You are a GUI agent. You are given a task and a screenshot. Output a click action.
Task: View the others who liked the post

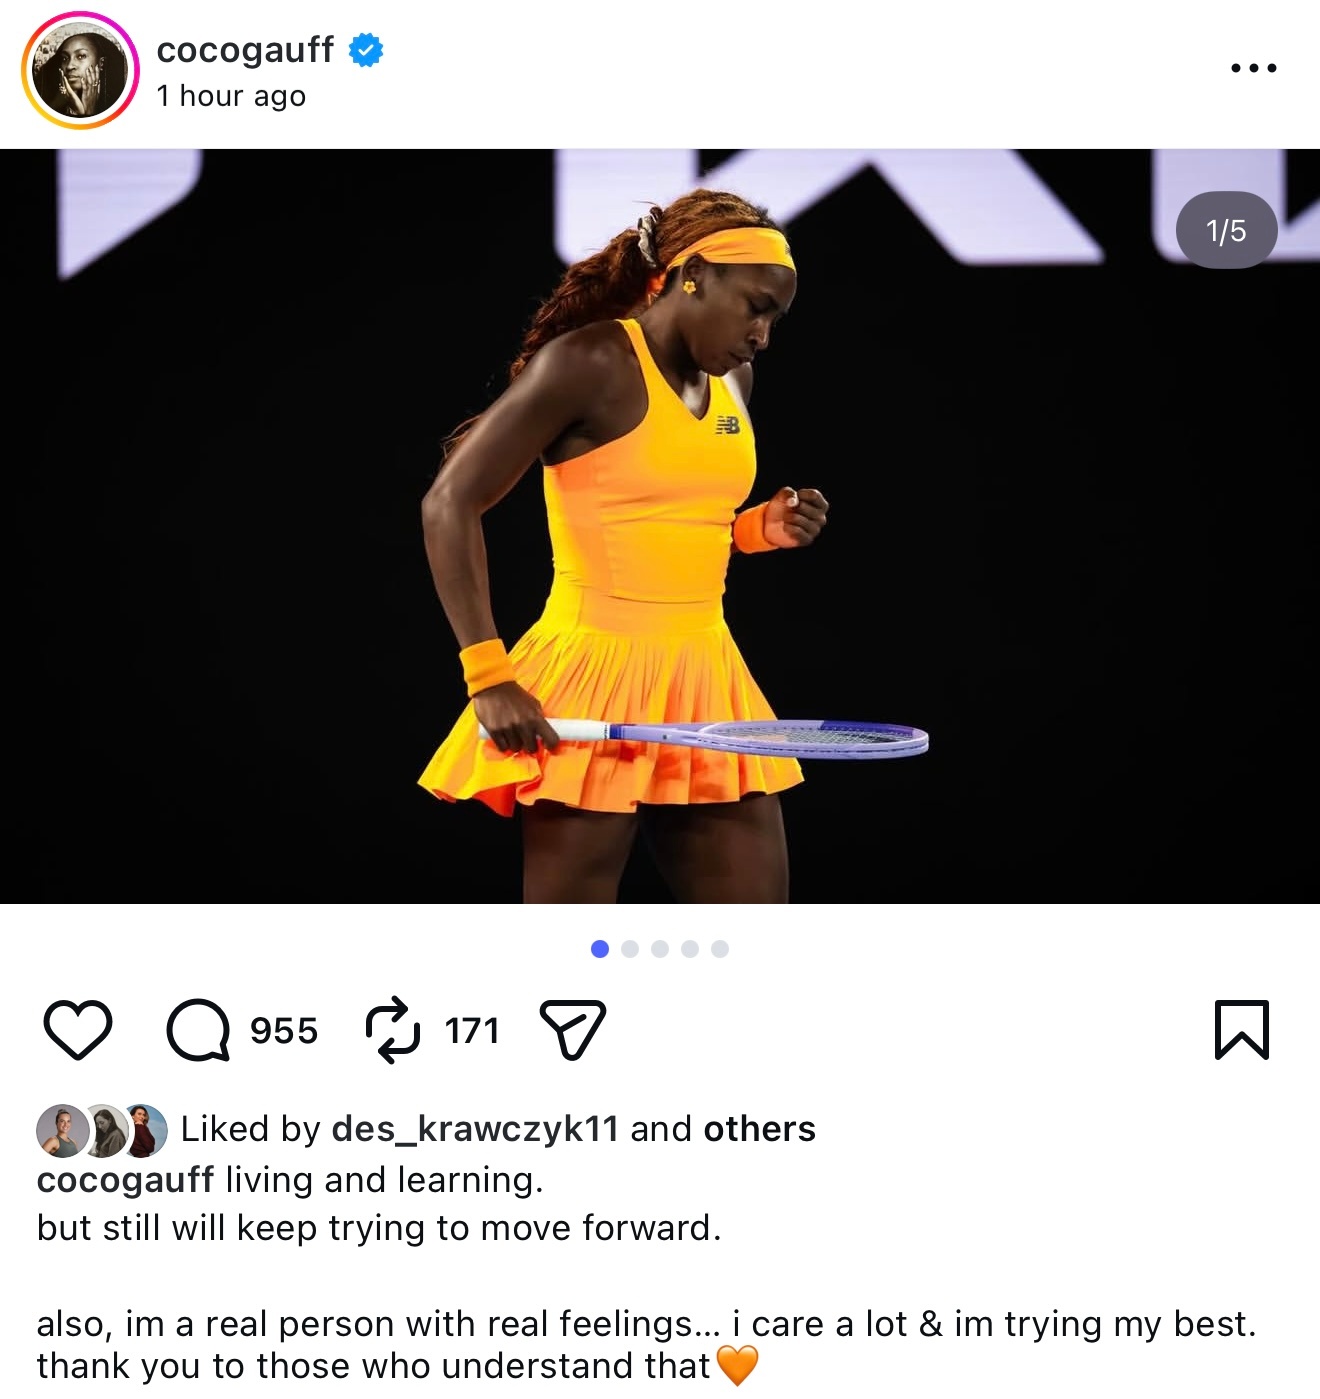coord(760,1129)
